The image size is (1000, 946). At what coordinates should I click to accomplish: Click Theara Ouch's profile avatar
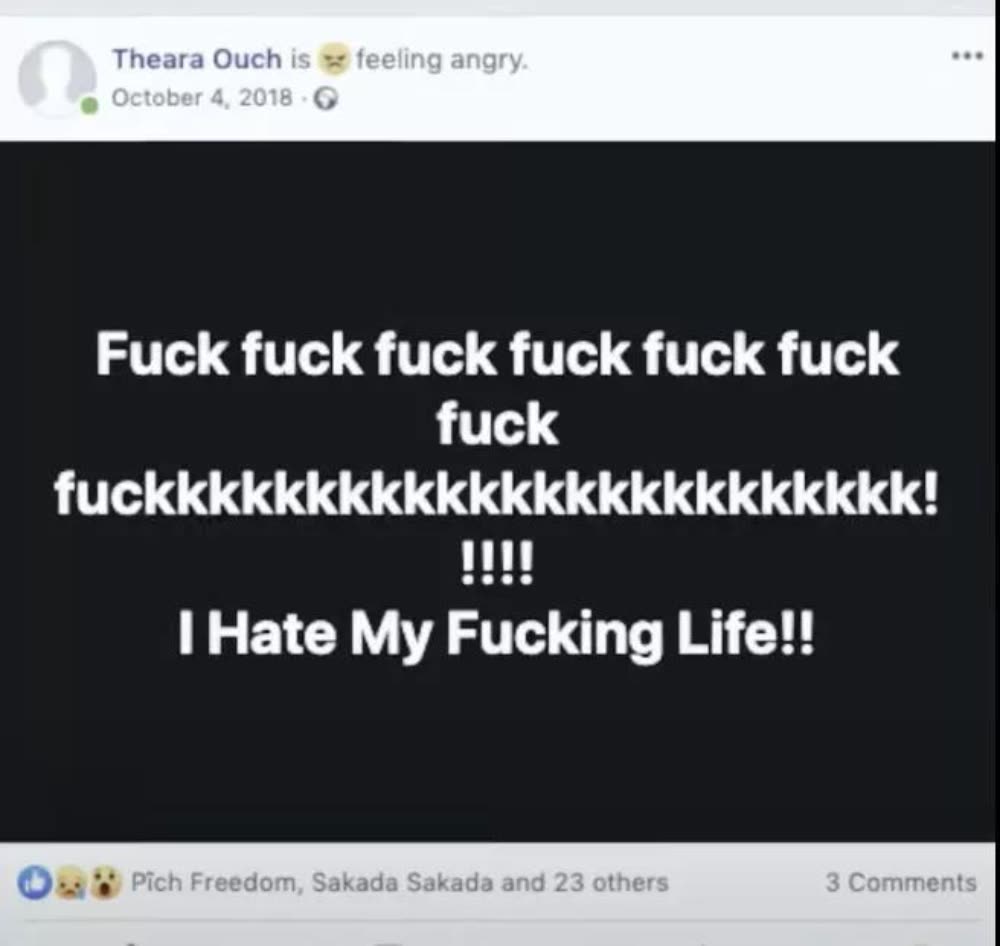coord(56,79)
